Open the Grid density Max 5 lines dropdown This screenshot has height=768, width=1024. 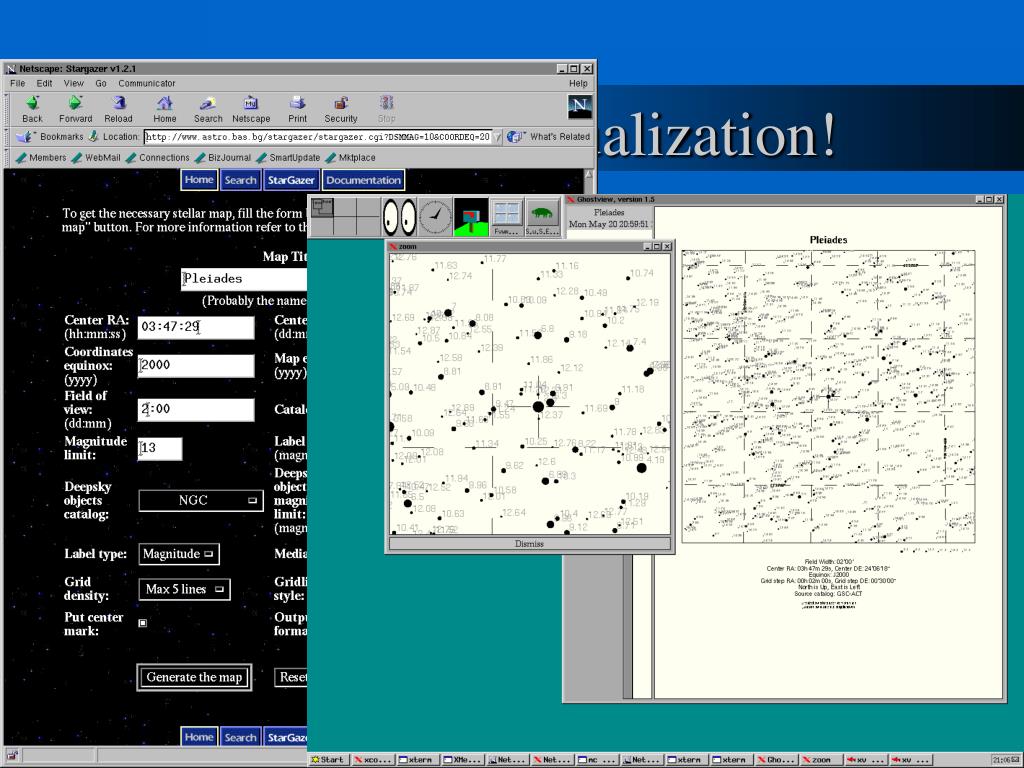(x=184, y=589)
